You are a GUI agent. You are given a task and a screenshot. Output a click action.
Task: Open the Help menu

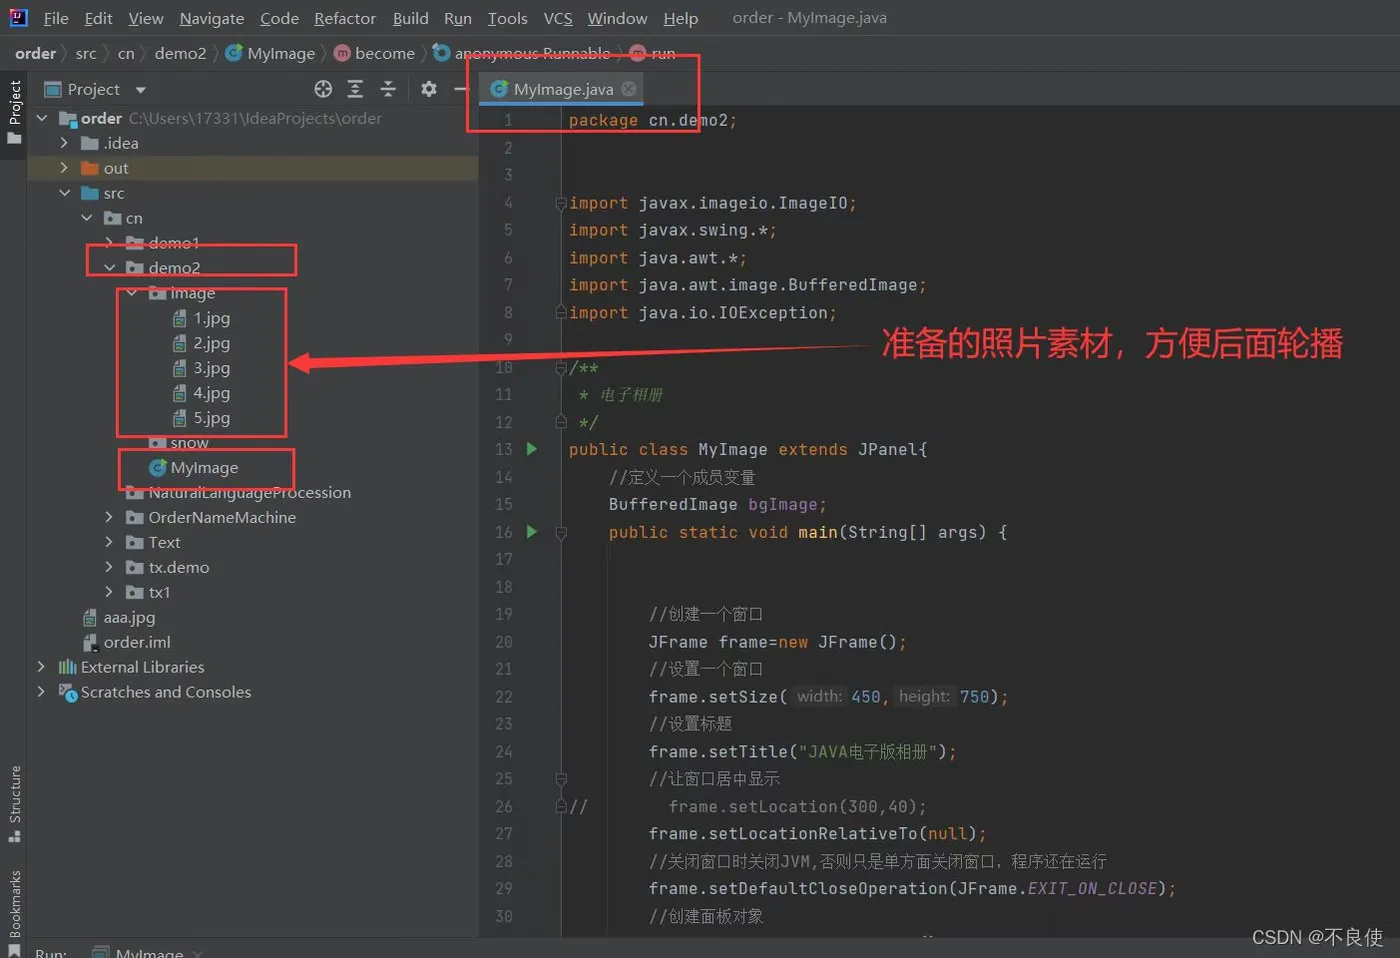pyautogui.click(x=681, y=18)
